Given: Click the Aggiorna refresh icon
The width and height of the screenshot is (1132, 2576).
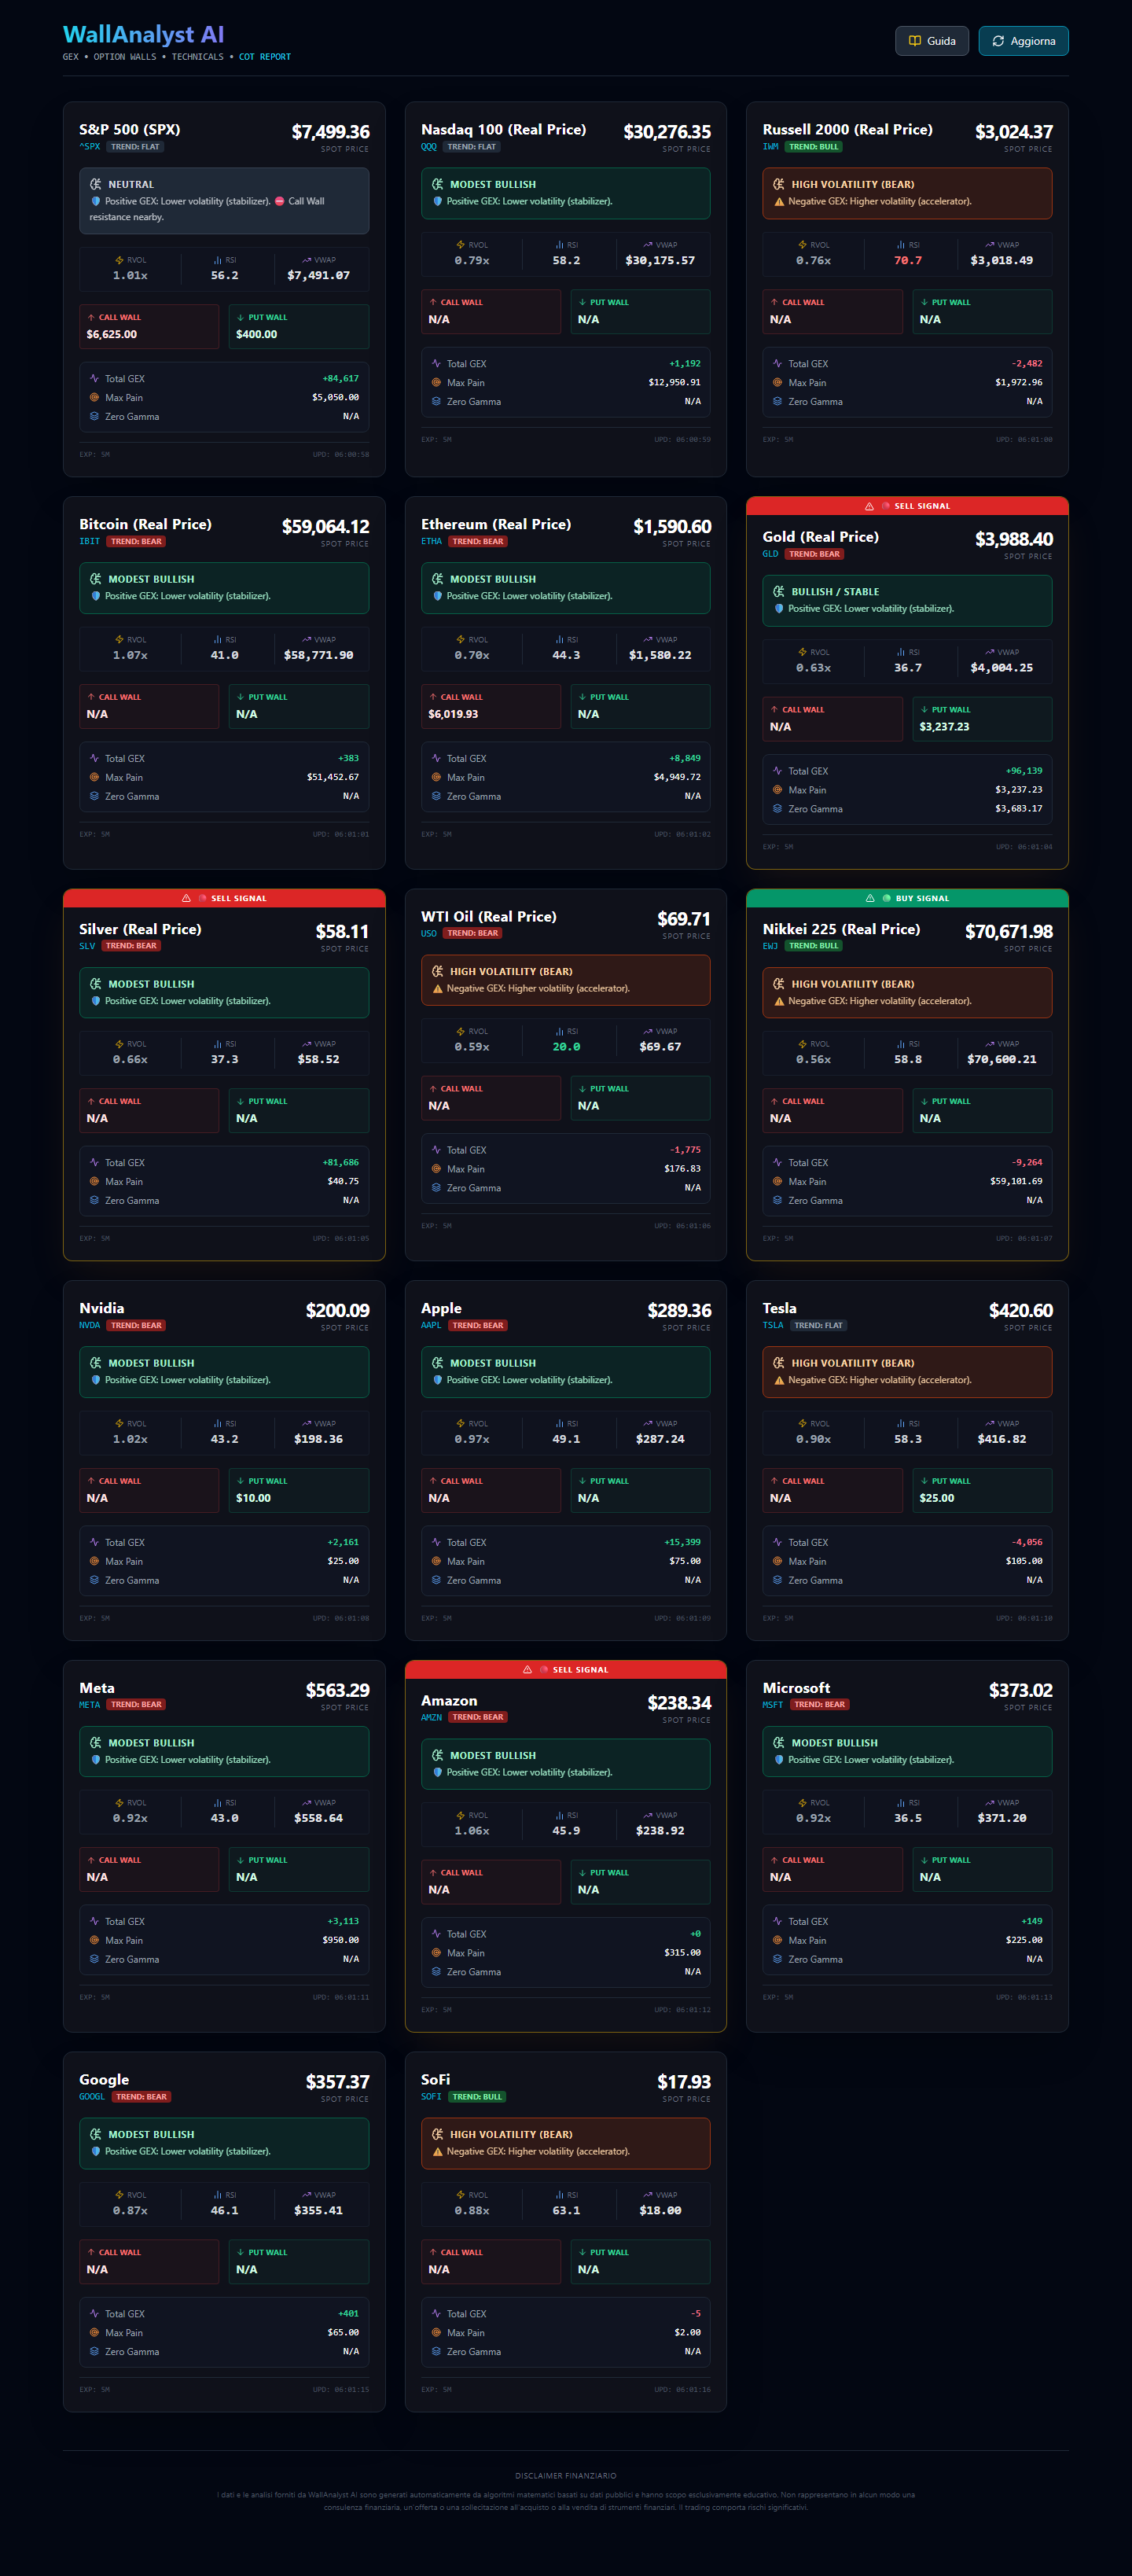Looking at the screenshot, I should point(997,41).
